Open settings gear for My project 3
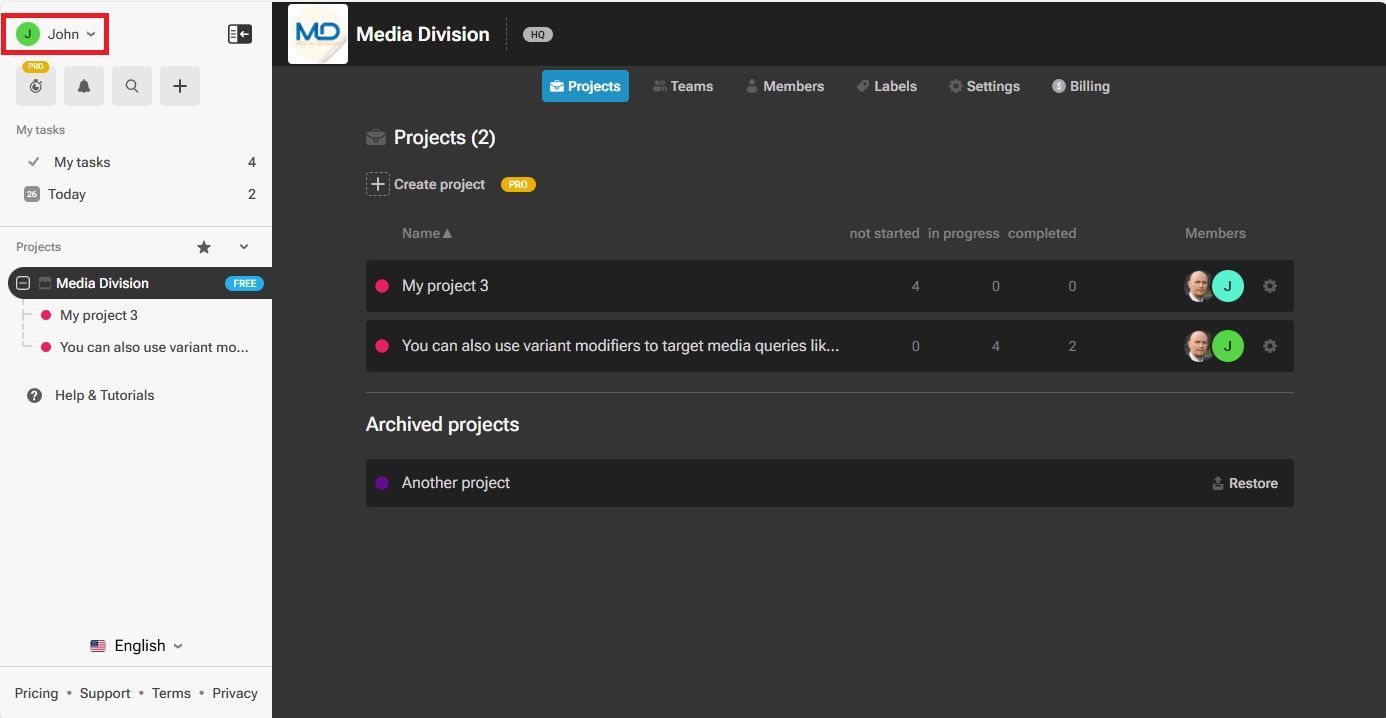Image resolution: width=1386 pixels, height=718 pixels. 1269,286
